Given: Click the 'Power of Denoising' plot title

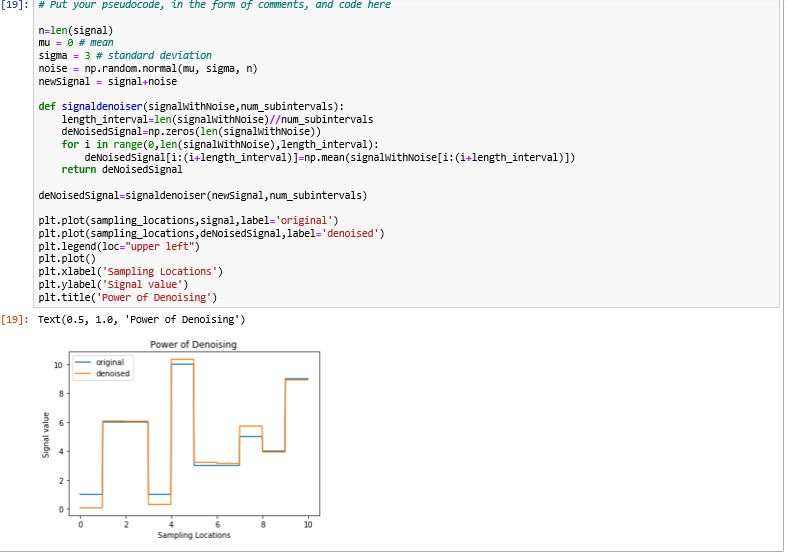Looking at the screenshot, I should [x=193, y=344].
